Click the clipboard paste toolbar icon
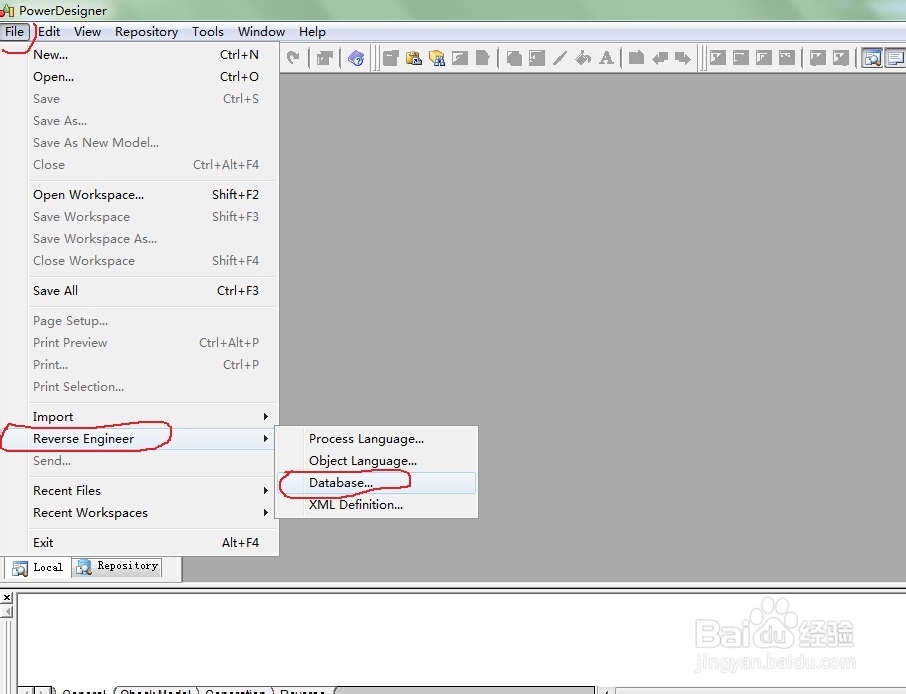The width and height of the screenshot is (906, 694). (414, 58)
